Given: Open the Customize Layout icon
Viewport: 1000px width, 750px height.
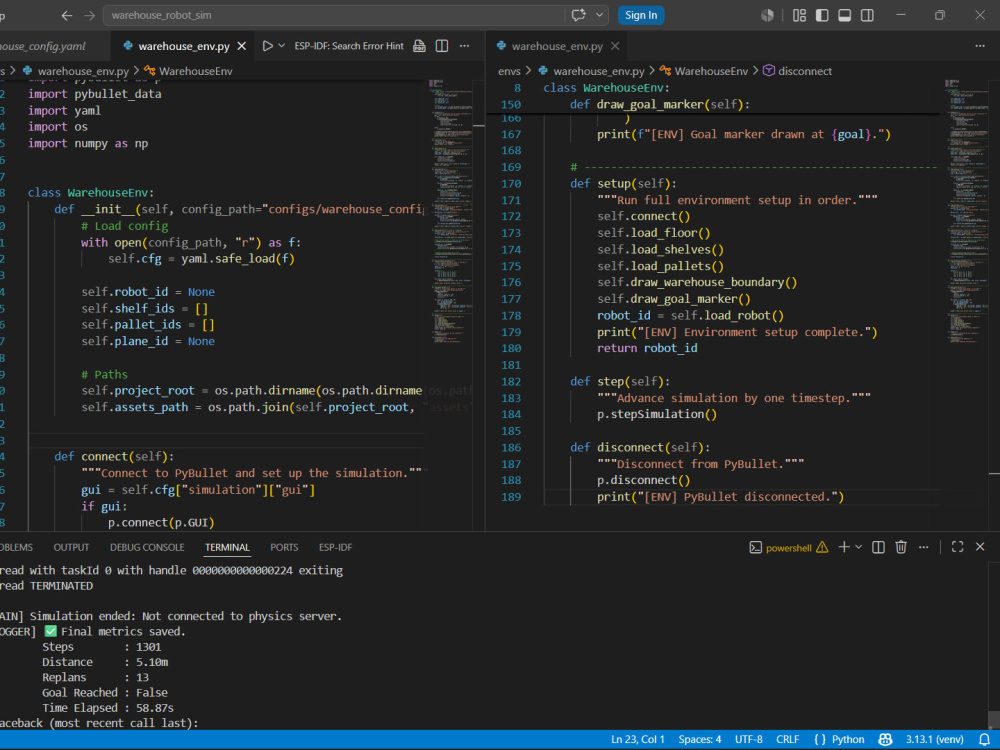Looking at the screenshot, I should [x=799, y=15].
